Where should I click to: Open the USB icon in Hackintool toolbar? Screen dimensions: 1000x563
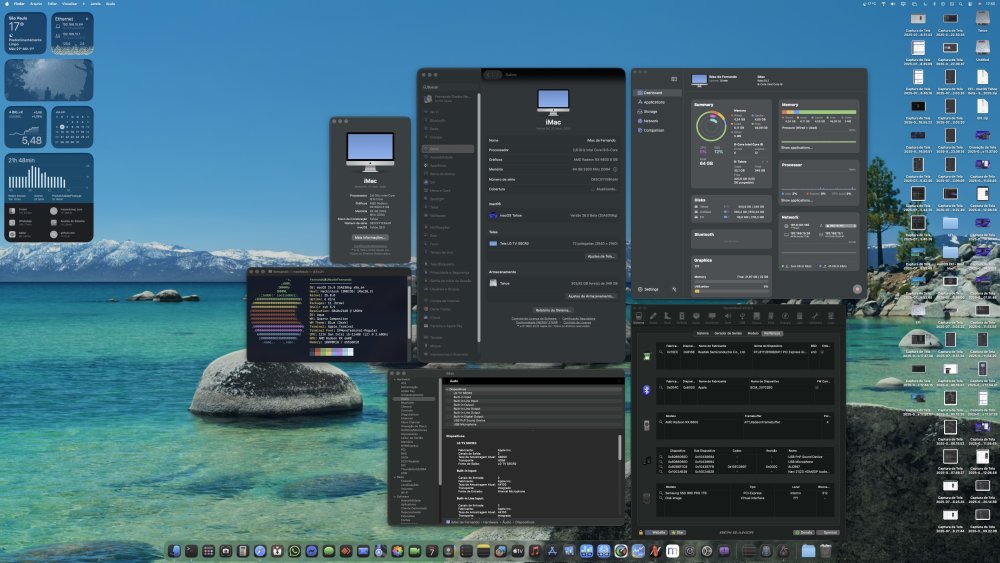point(742,316)
